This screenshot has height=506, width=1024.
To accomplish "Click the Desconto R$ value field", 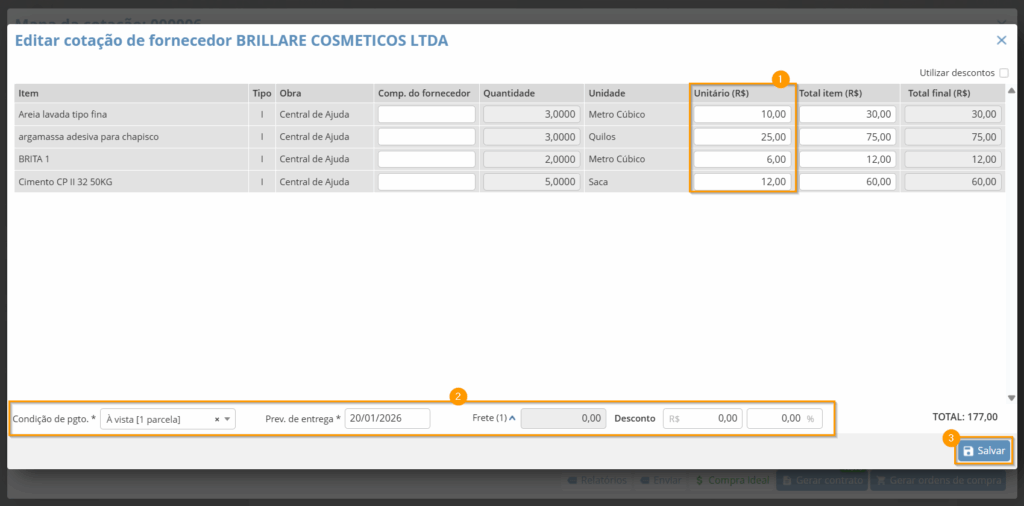I will (x=703, y=419).
